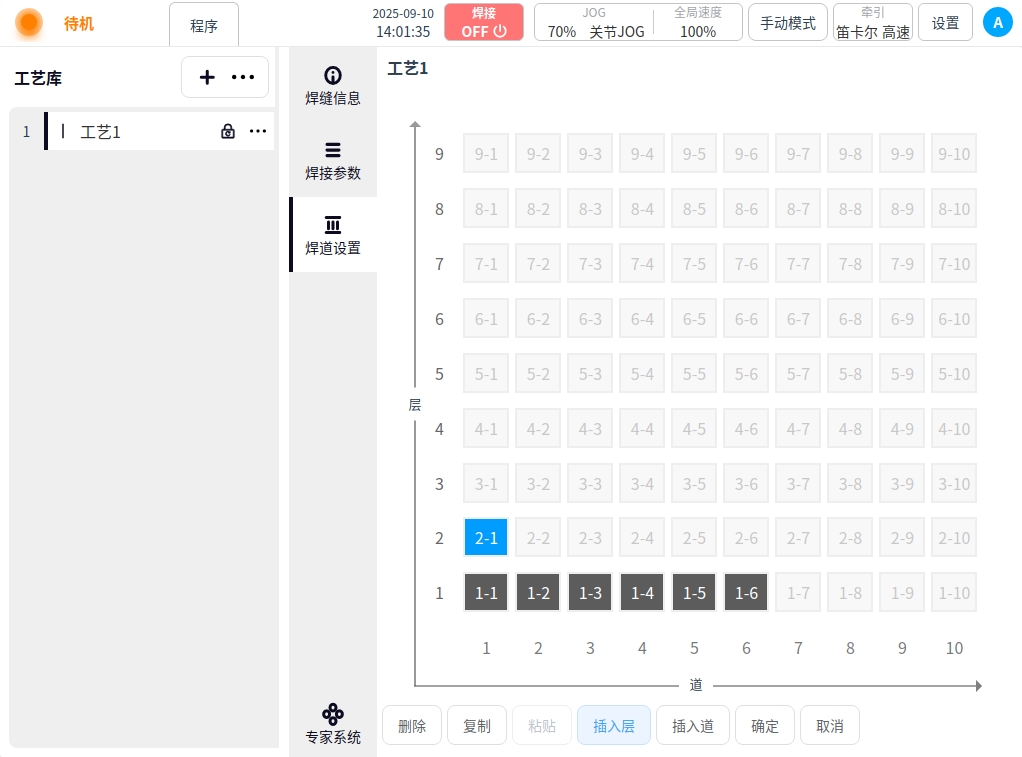Viewport: 1022px width, 757px height.
Task: Click the user avatar A icon
Action: point(997,22)
